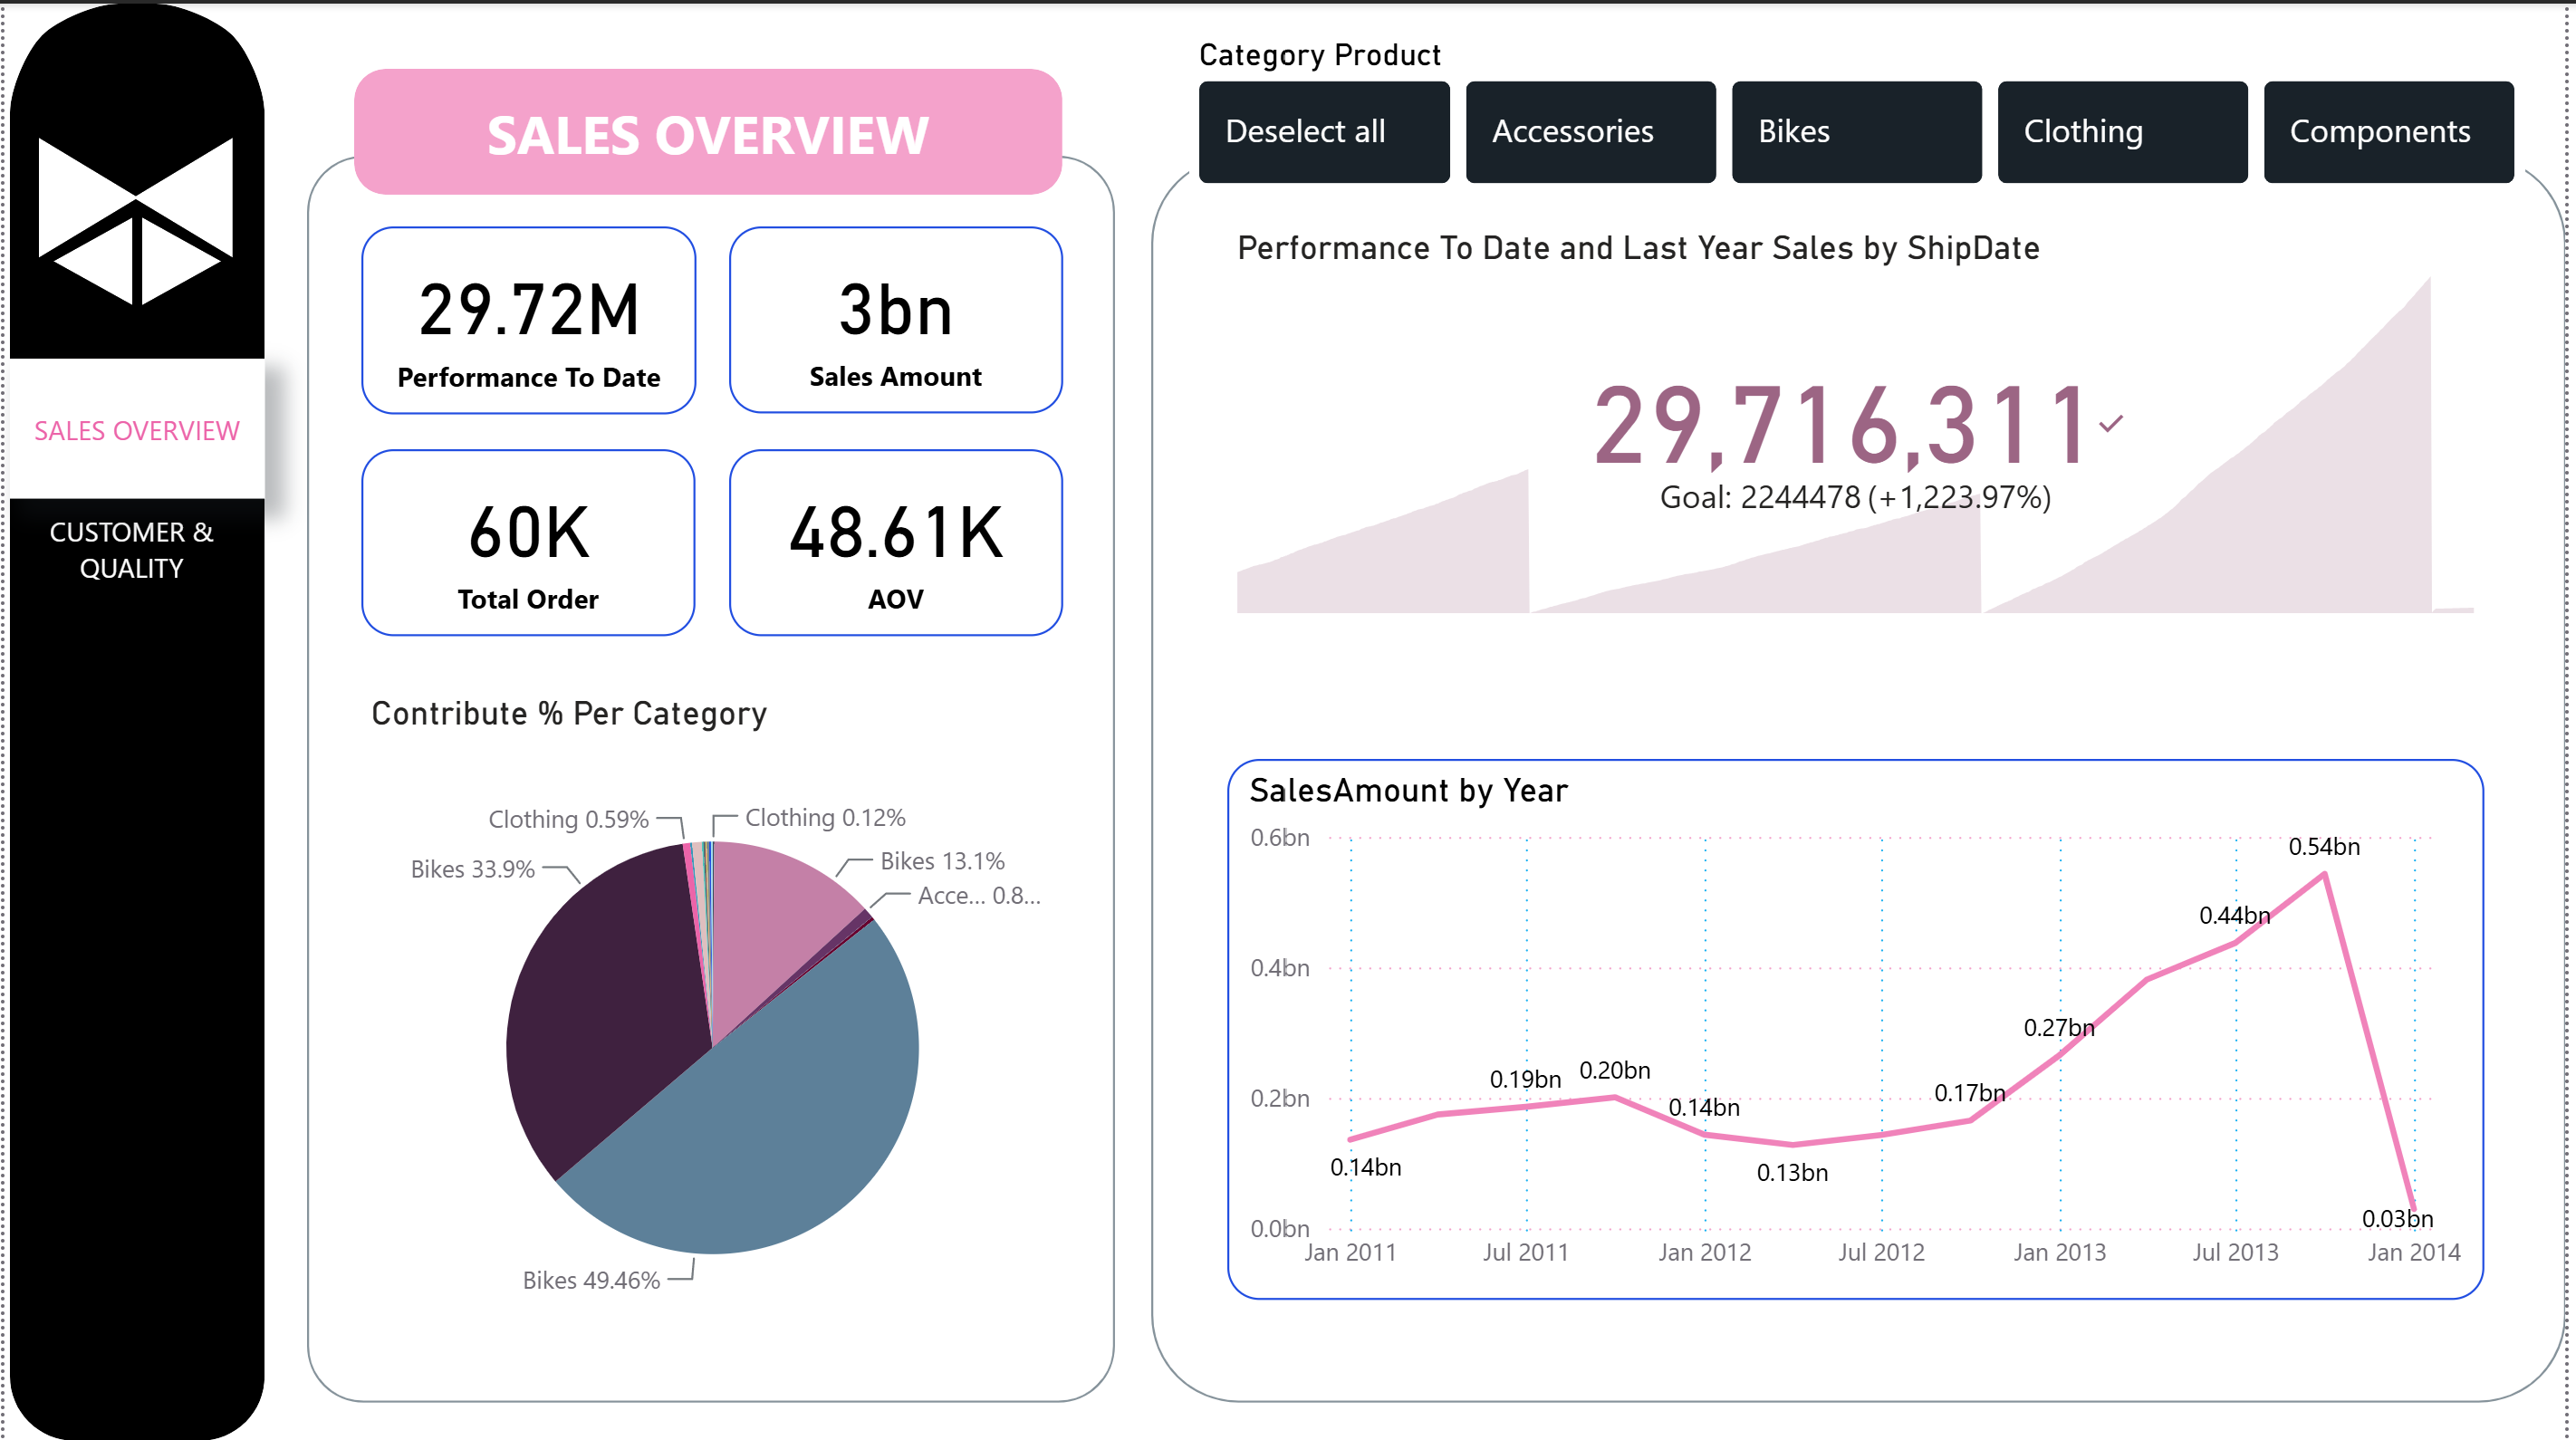Click the 0.03bn data label

pyautogui.click(x=2397, y=1218)
